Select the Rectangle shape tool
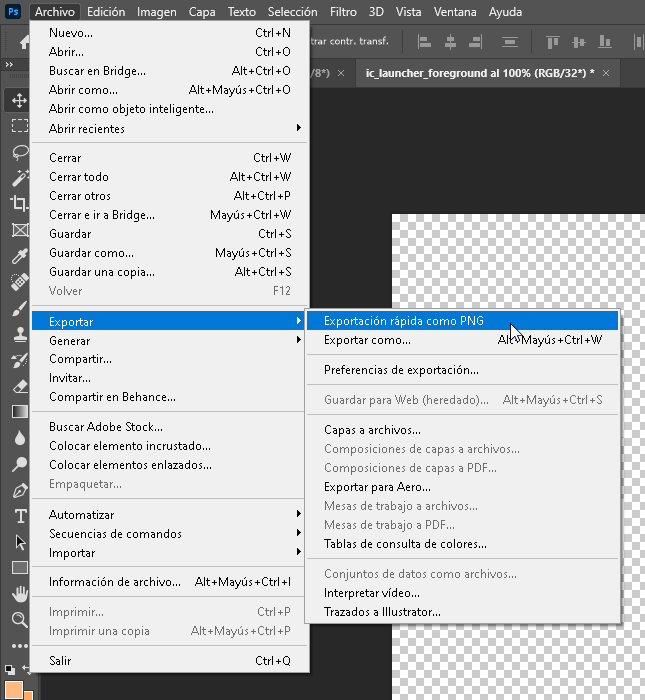The width and height of the screenshot is (645, 700). point(19,568)
